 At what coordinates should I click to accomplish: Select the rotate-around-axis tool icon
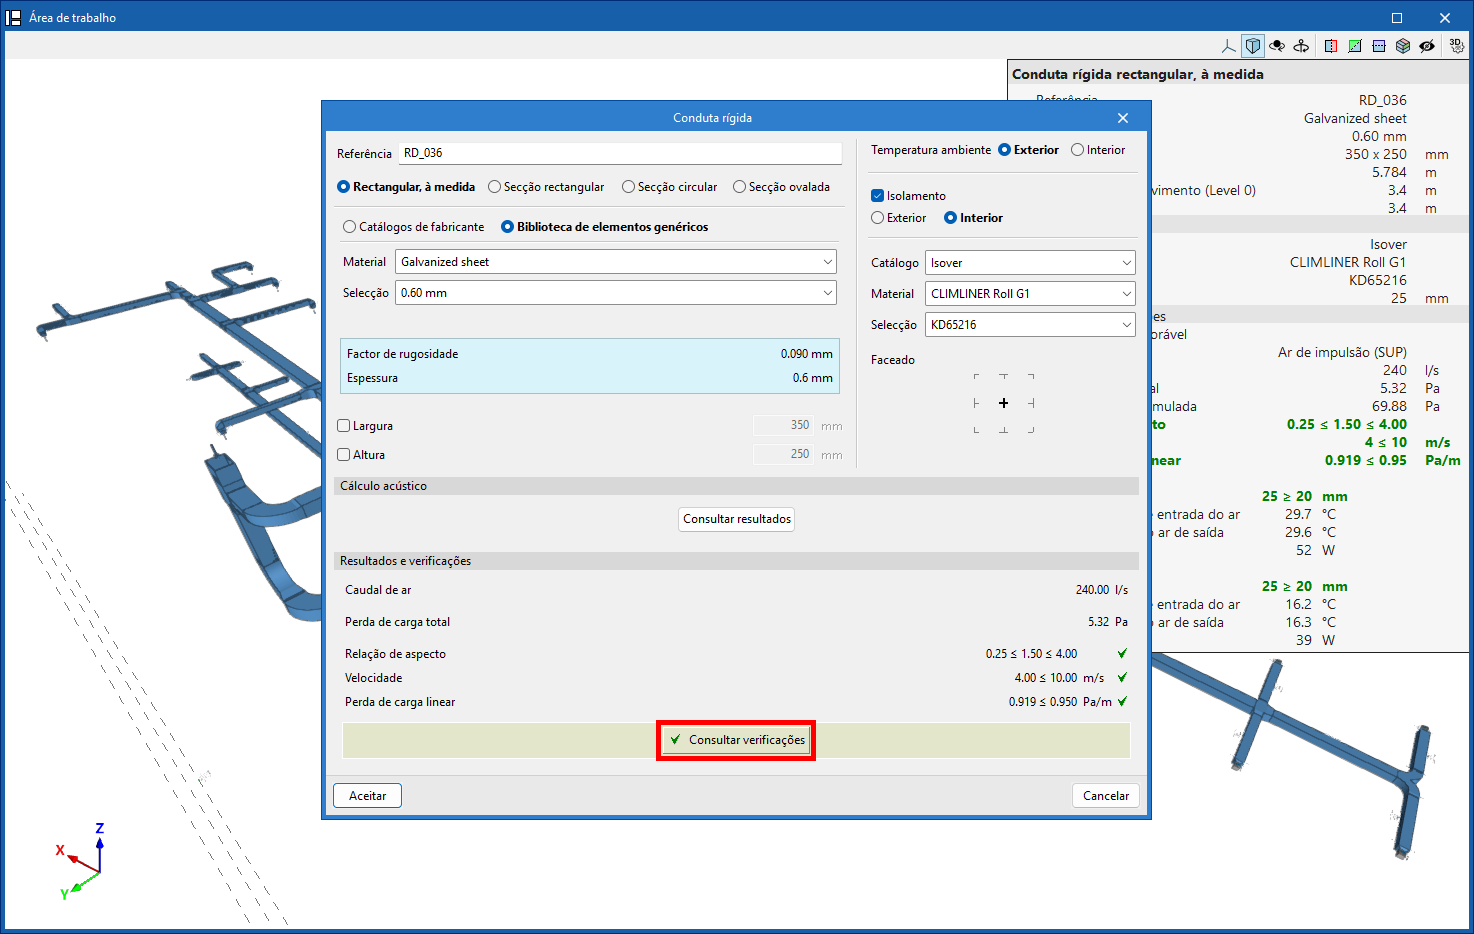coord(1301,46)
